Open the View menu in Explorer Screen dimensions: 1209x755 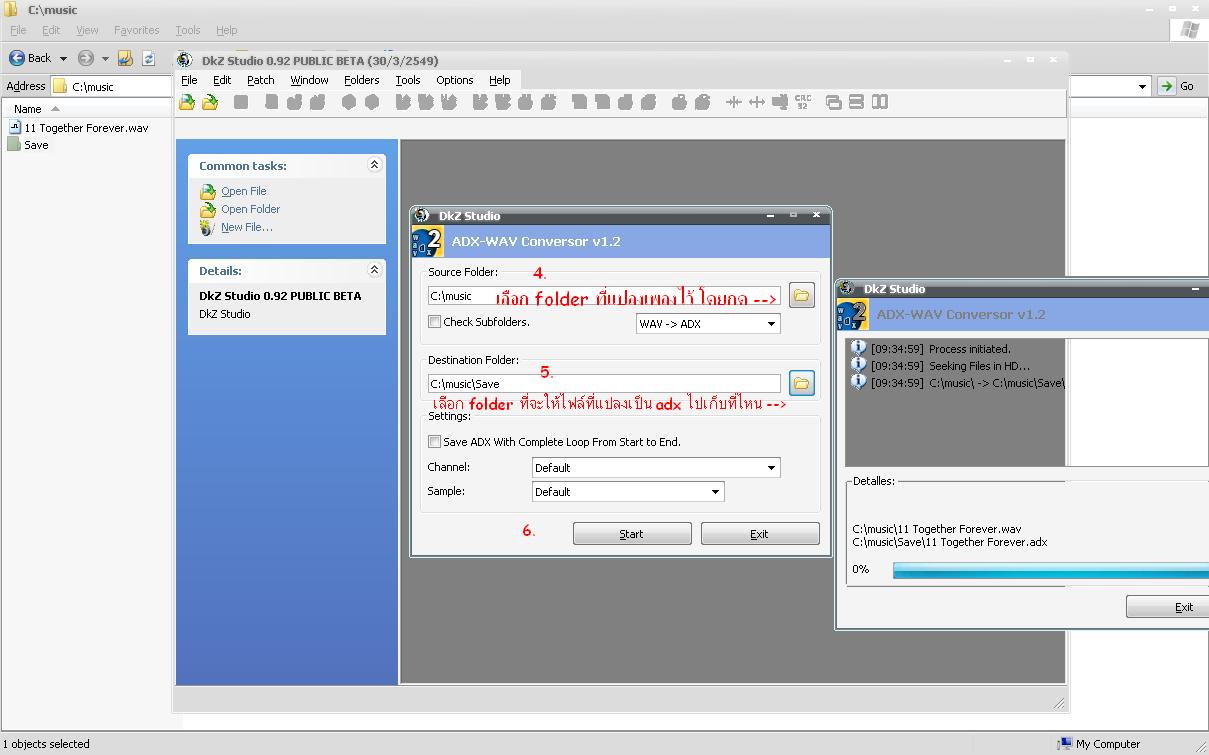click(x=87, y=30)
